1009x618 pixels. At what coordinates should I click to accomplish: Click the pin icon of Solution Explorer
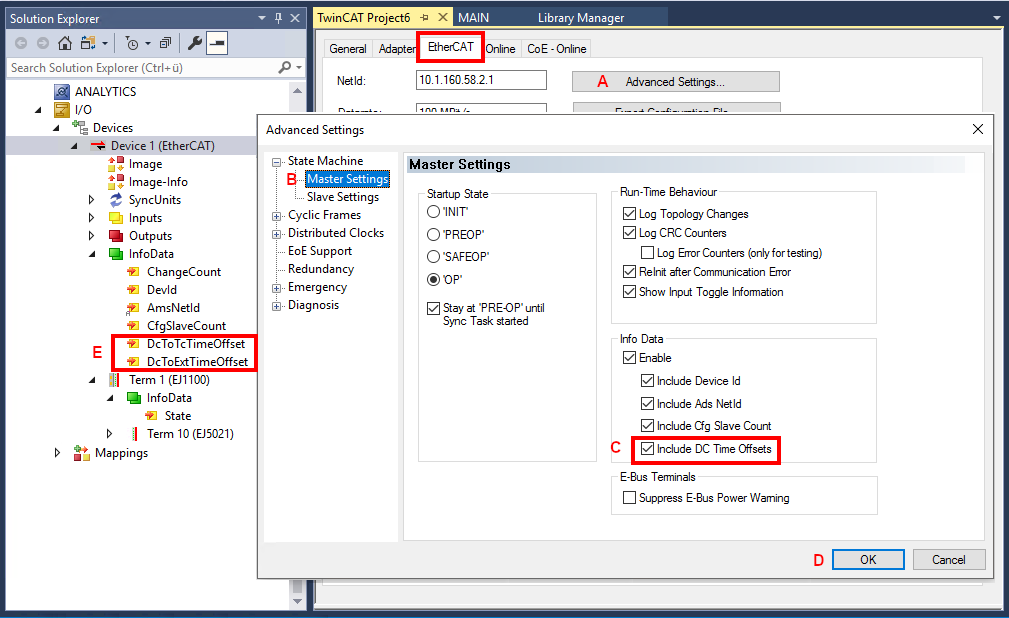[278, 18]
